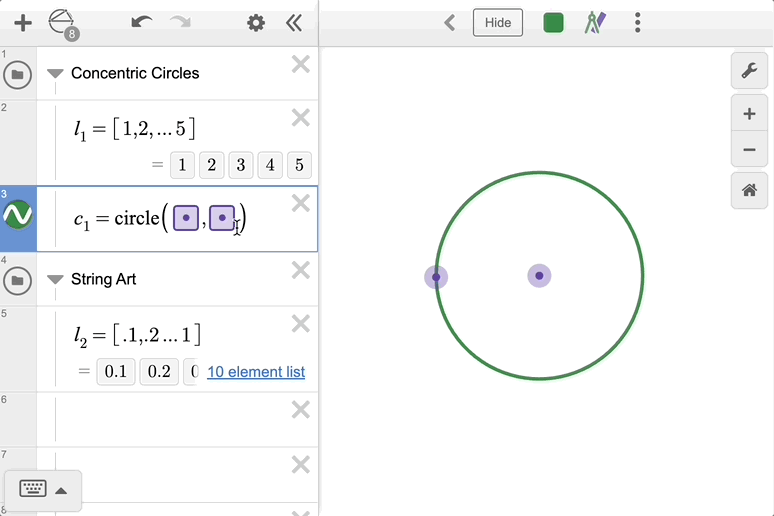Screen dimensions: 774x516
Task: Collapse the expression list with double chevron
Action: coord(293,23)
